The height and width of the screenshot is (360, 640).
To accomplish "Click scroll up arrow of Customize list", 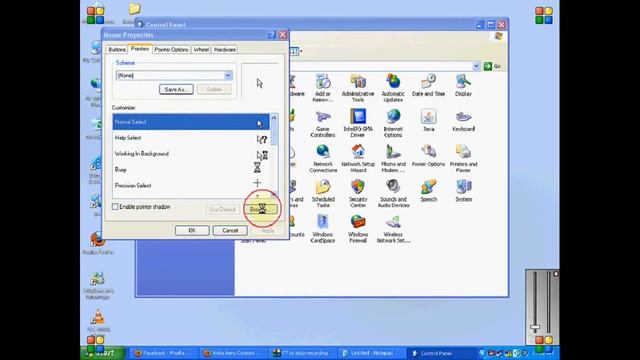I will 274,118.
